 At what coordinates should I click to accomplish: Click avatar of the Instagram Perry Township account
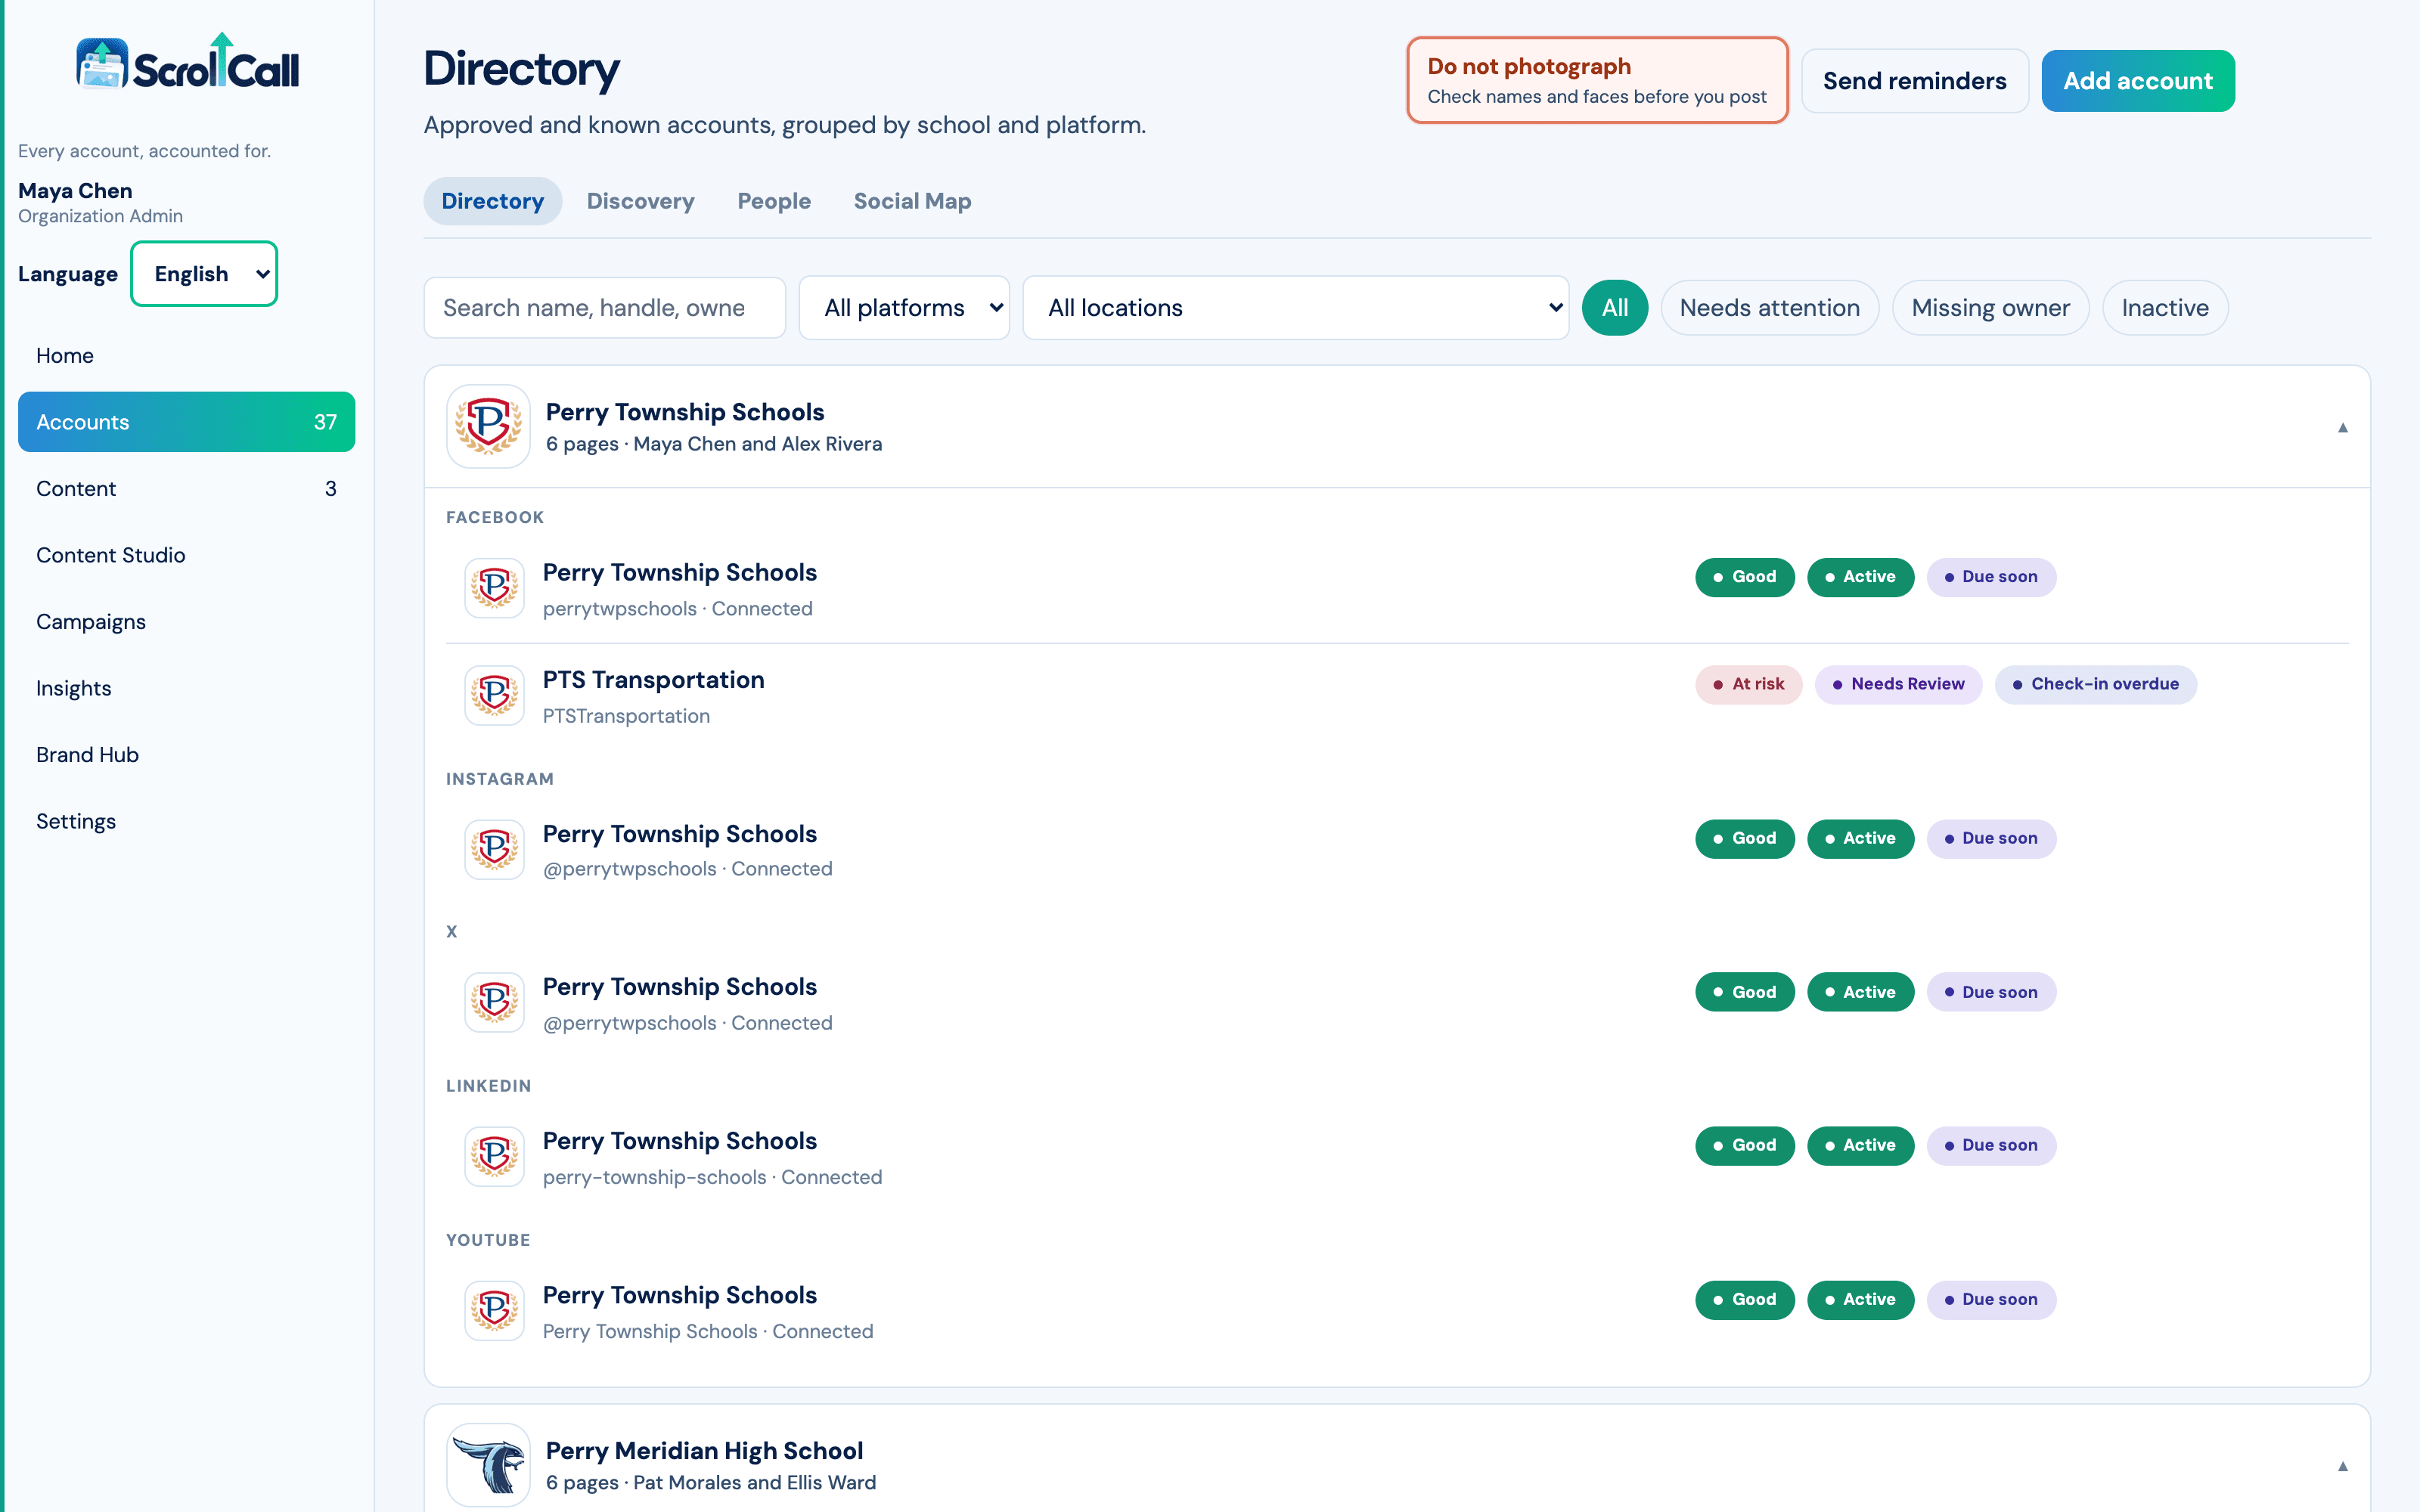pyautogui.click(x=494, y=849)
